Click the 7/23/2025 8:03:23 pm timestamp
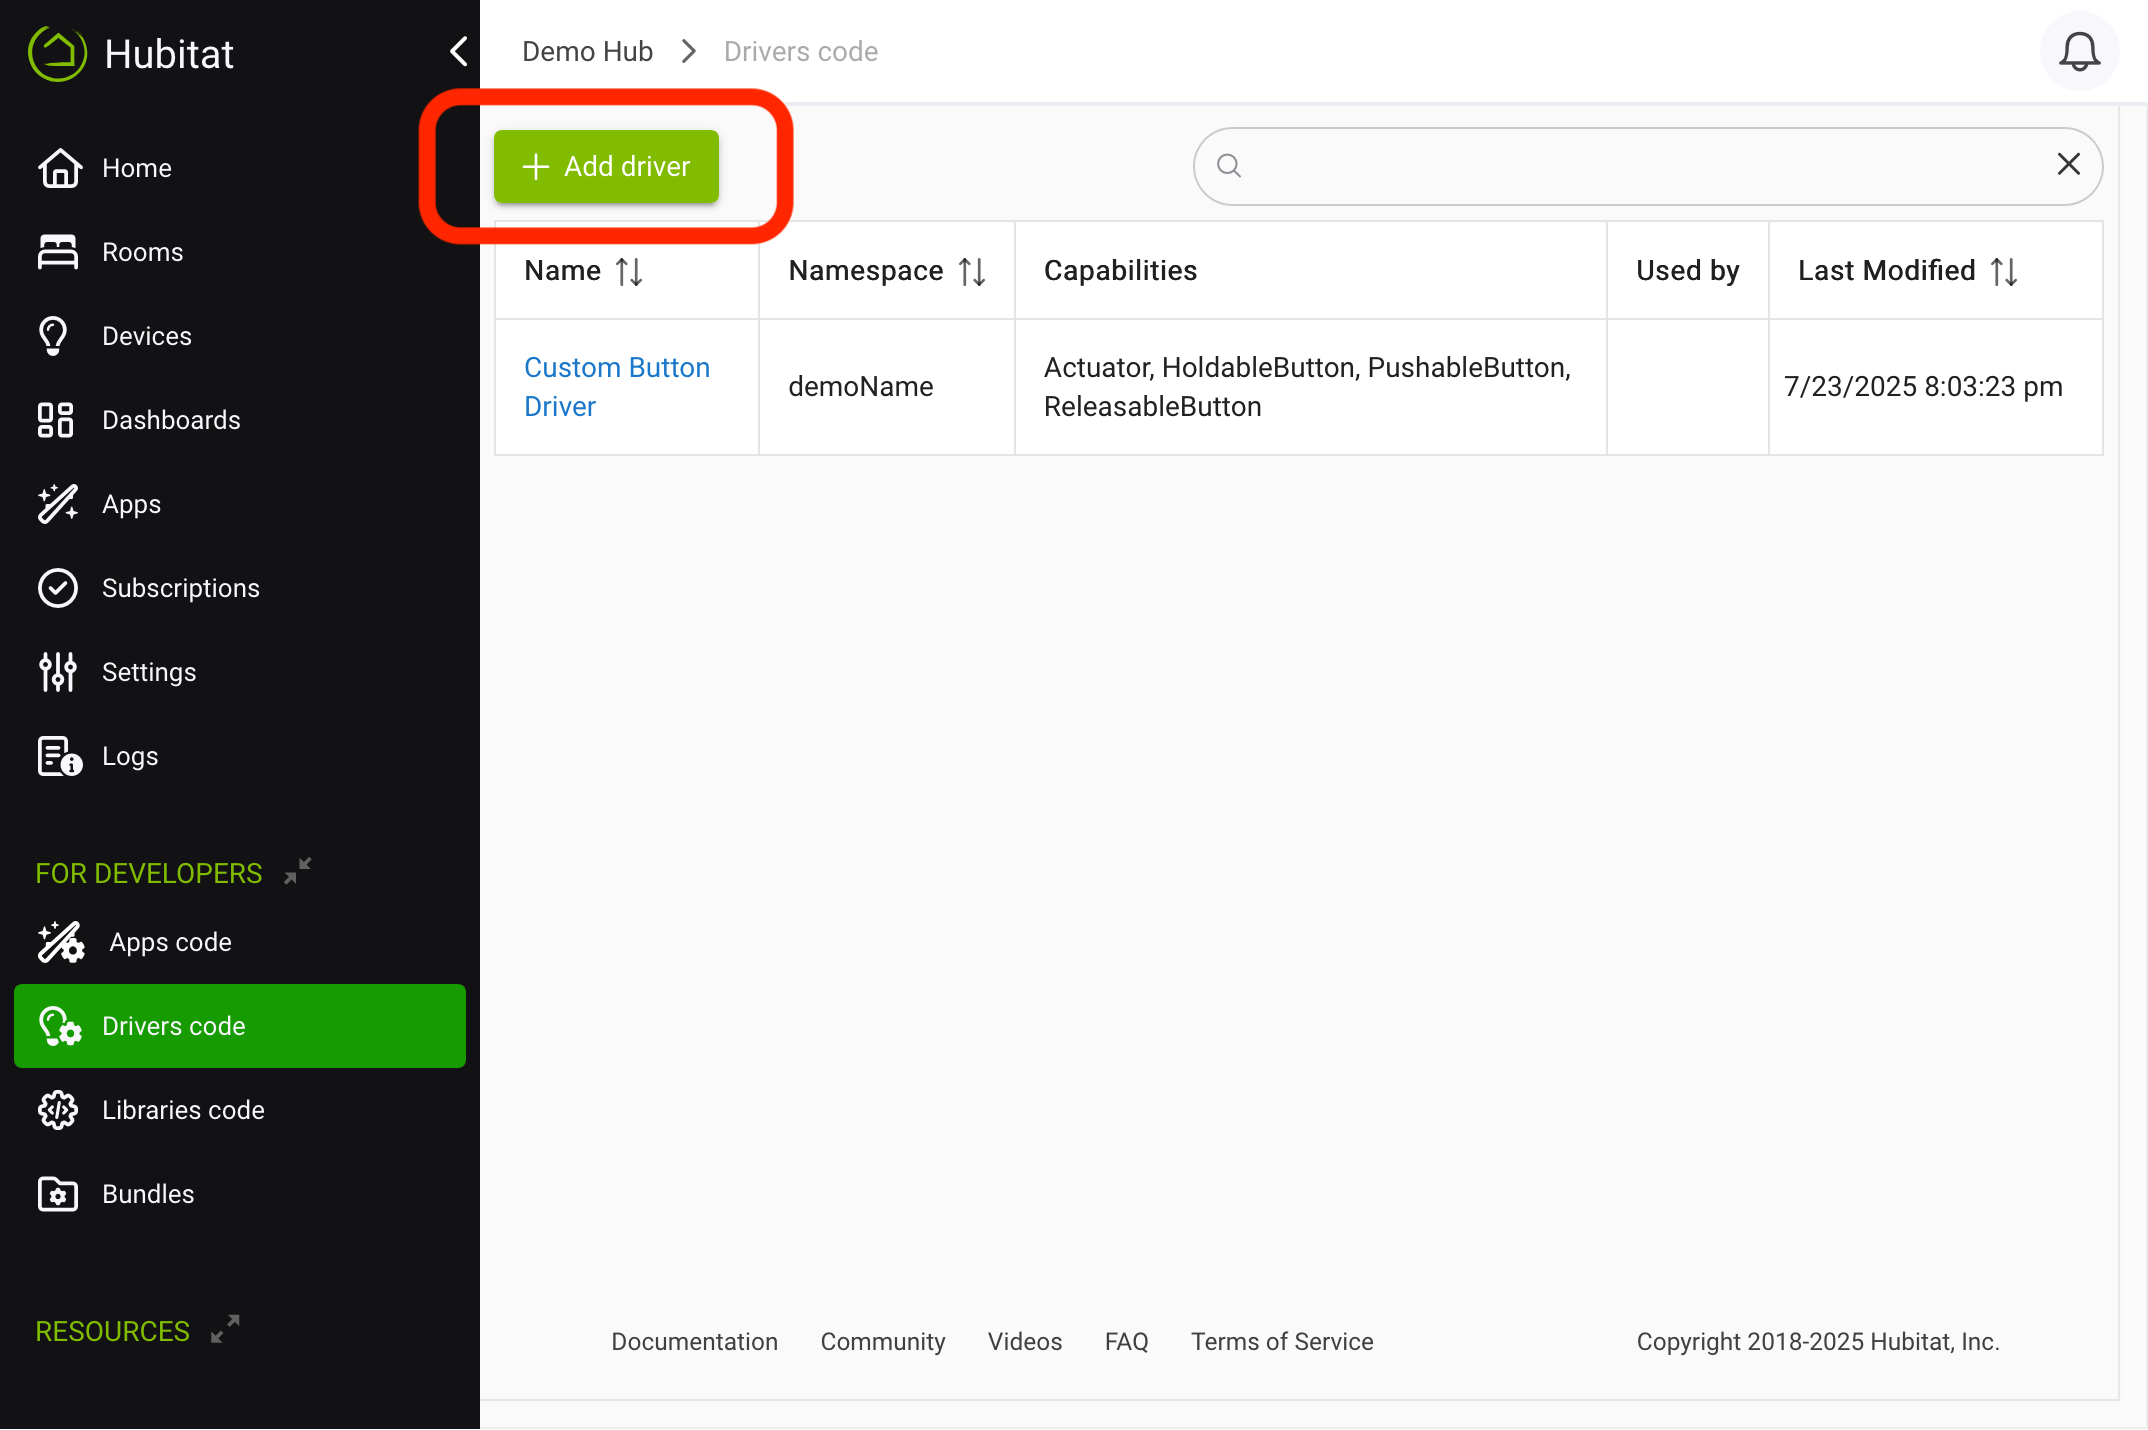2148x1430 pixels. point(1923,387)
